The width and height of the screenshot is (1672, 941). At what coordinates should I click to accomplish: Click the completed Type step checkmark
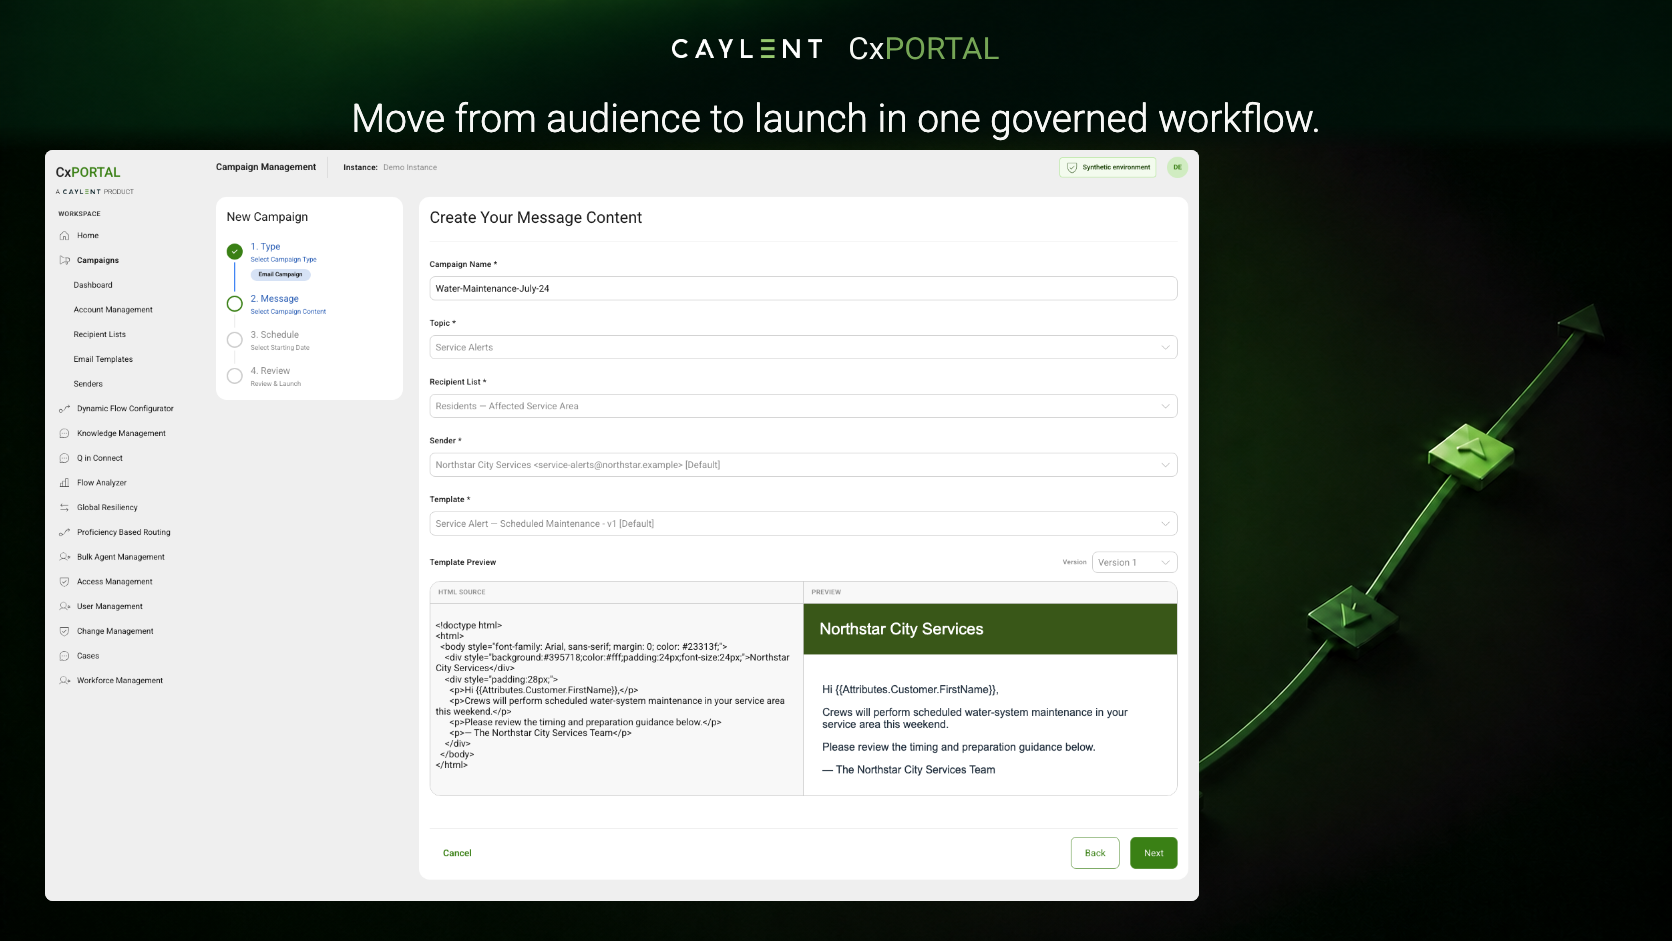tap(234, 251)
